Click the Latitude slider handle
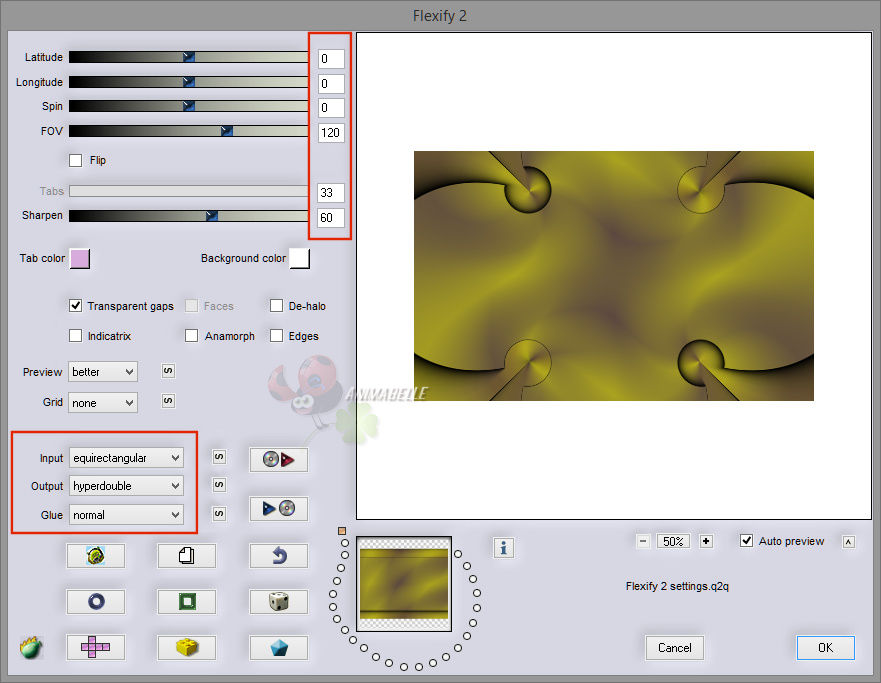The height and width of the screenshot is (683, 881). pos(189,57)
